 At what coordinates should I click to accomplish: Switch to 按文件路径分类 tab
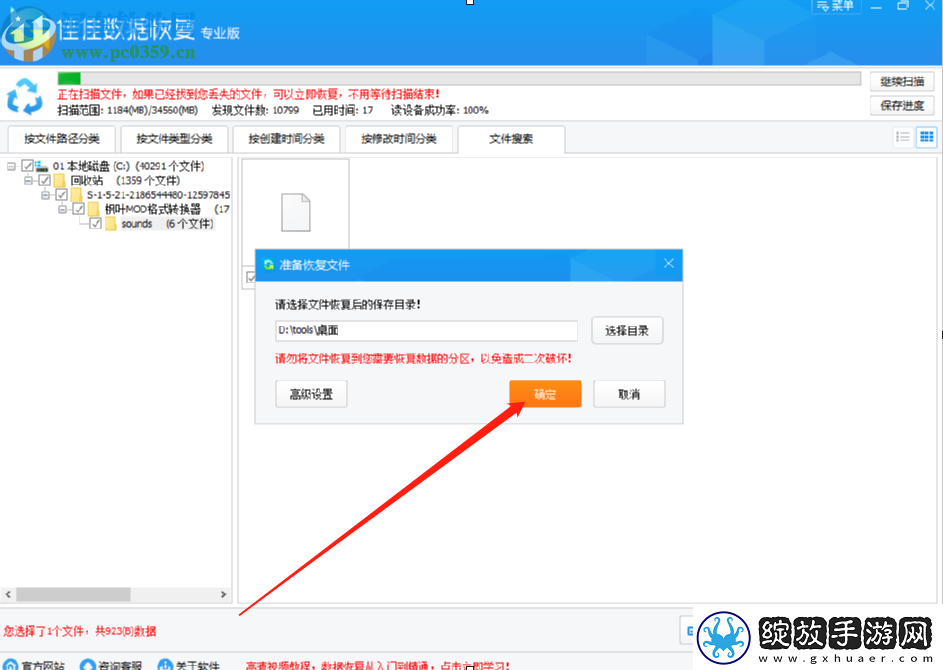[x=61, y=139]
